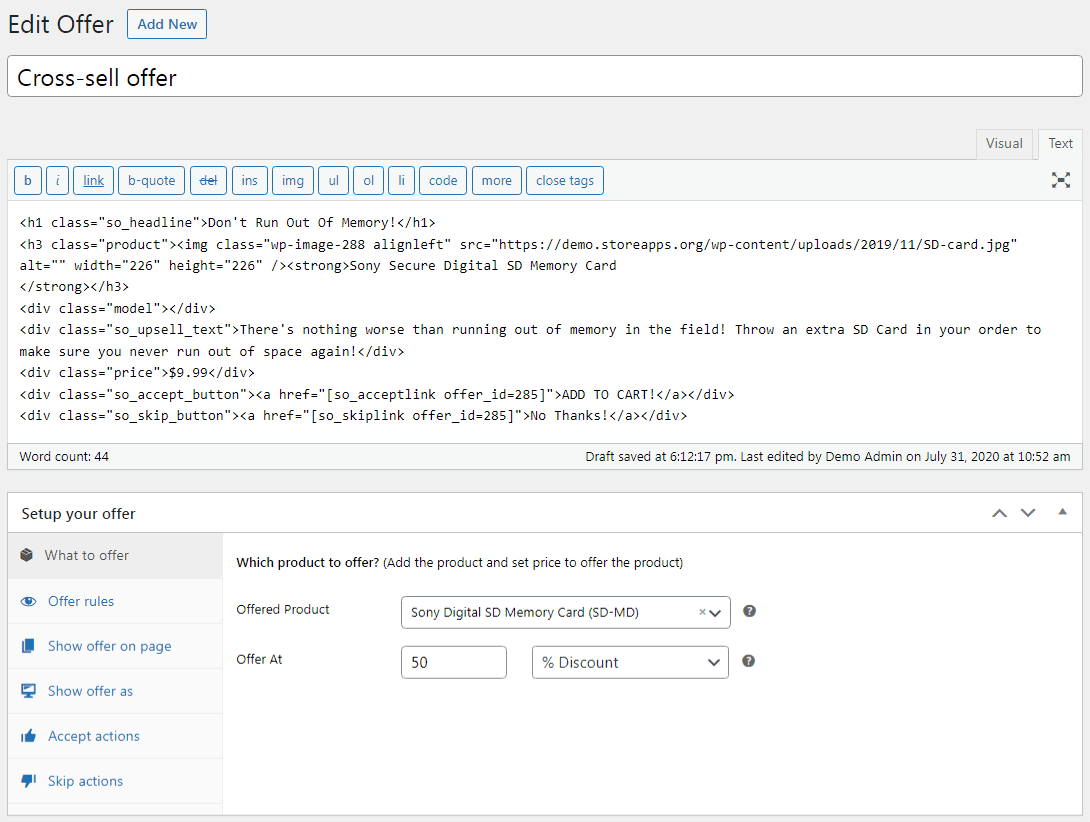
Task: Open the Show offer as section
Action: pyautogui.click(x=115, y=691)
